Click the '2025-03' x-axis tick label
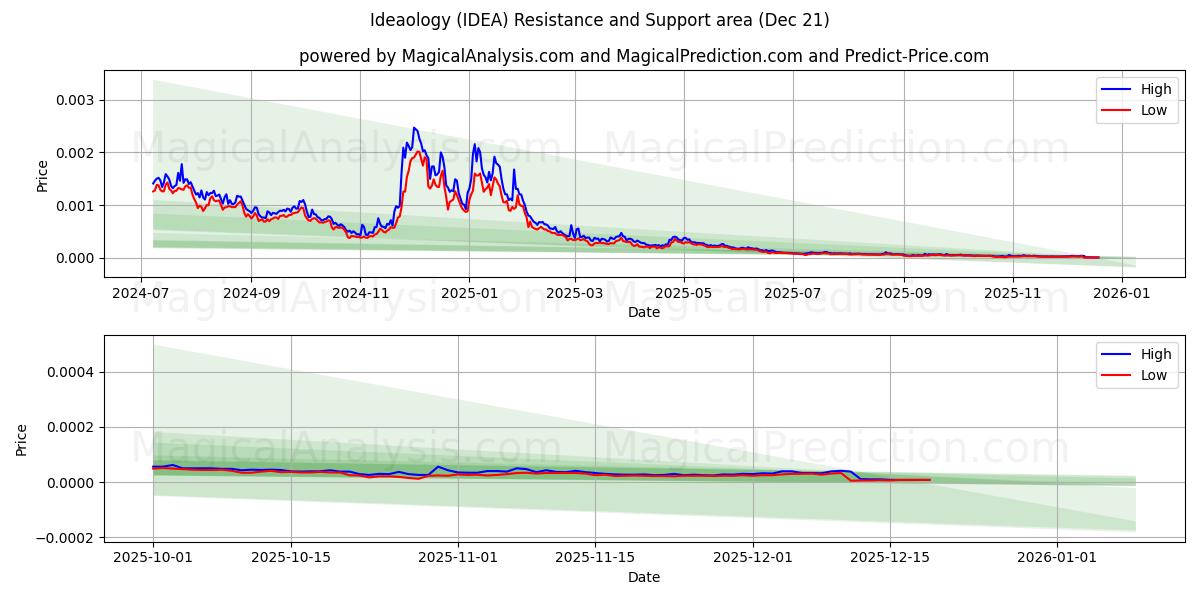Screen dimensions: 1200x600 pyautogui.click(x=575, y=293)
